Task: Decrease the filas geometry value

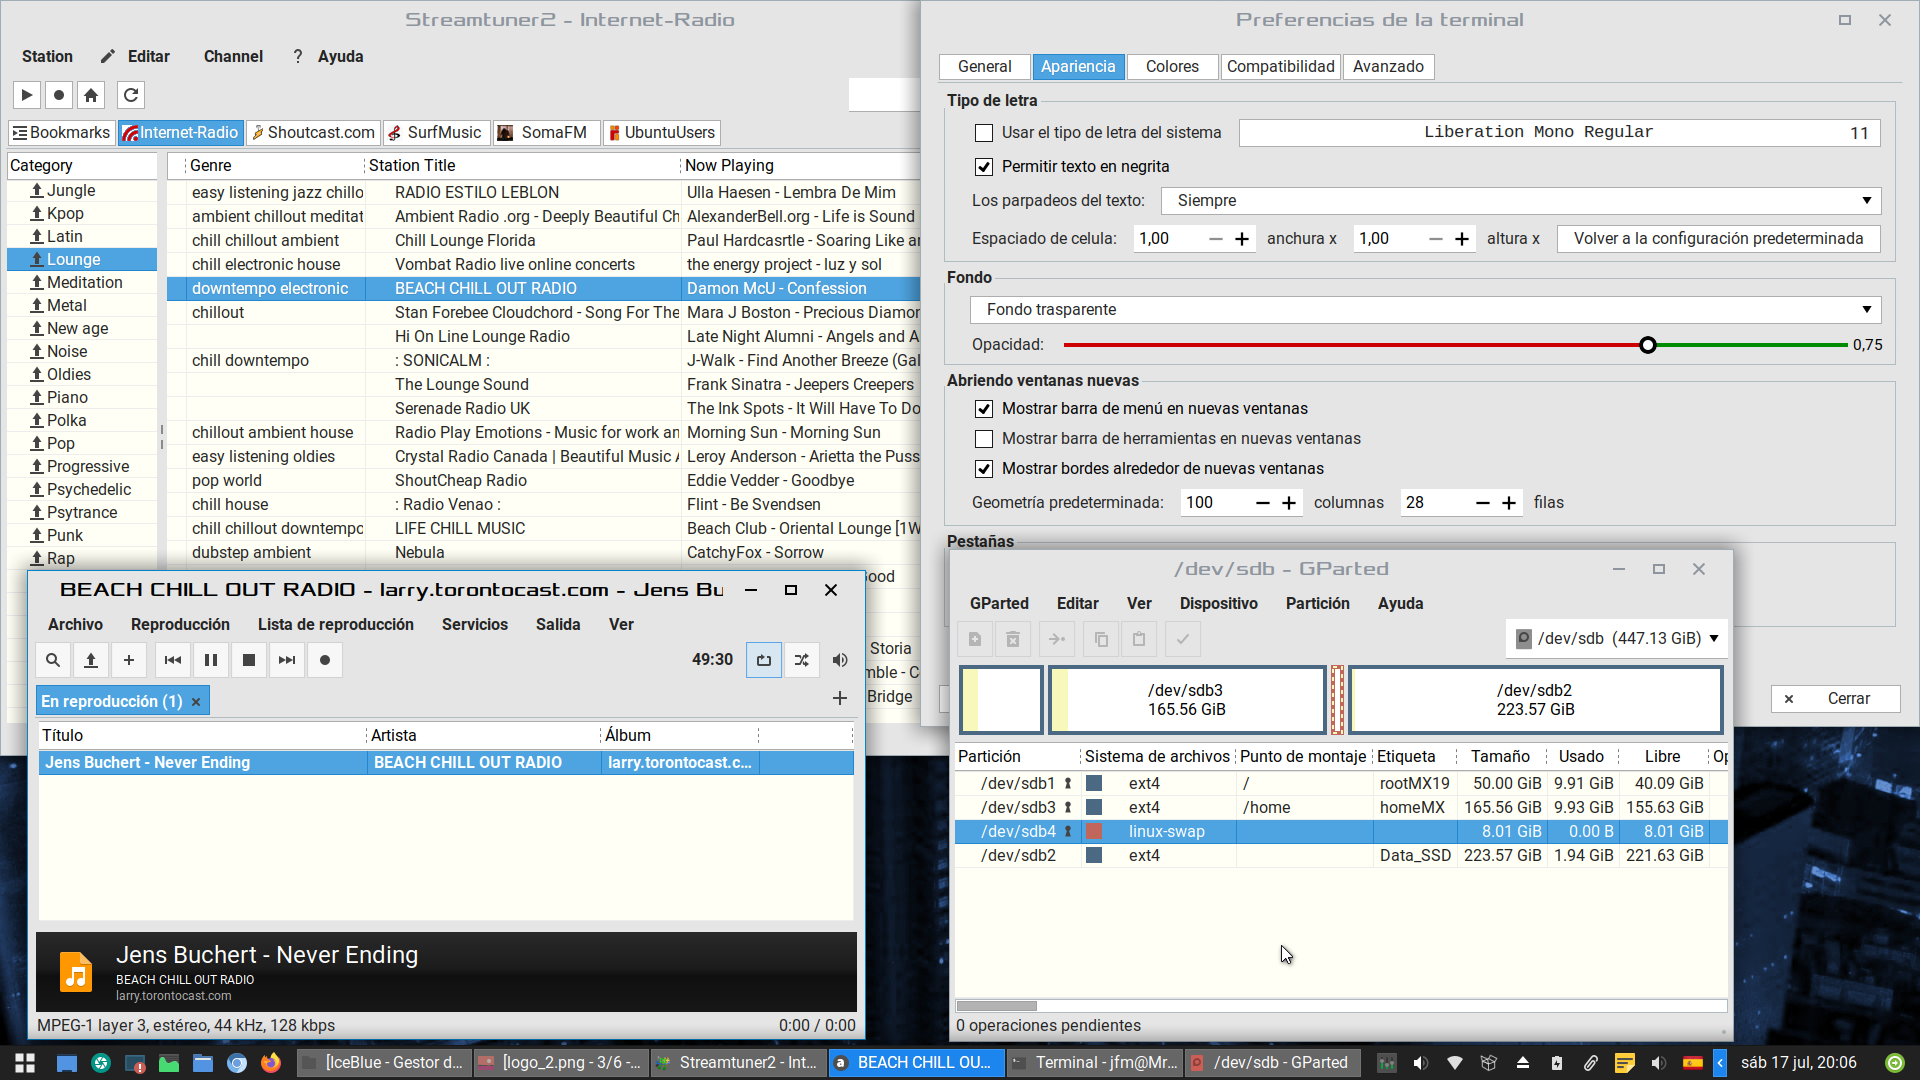Action: pos(1483,503)
